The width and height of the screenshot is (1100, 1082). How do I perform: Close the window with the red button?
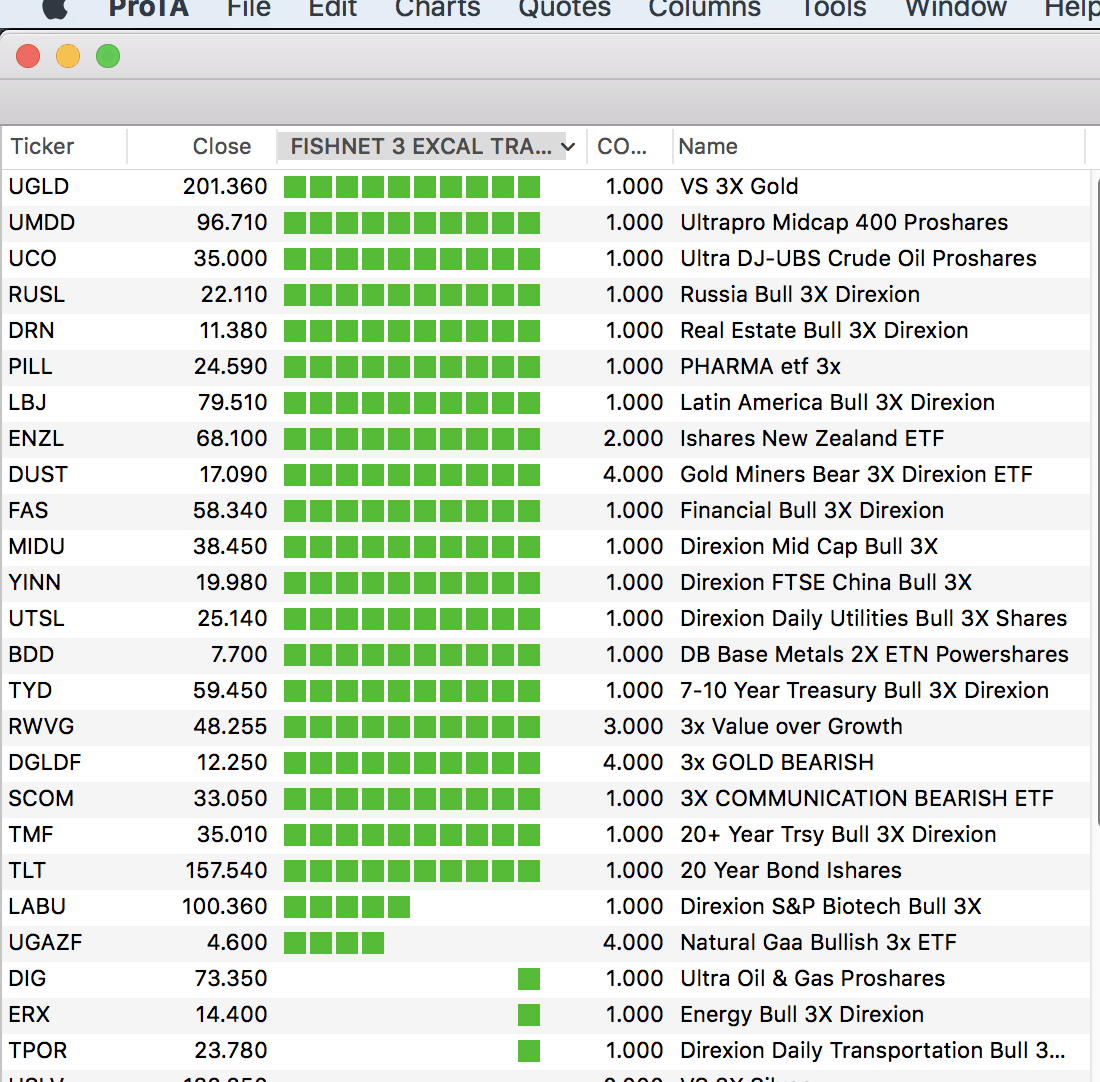tap(28, 56)
